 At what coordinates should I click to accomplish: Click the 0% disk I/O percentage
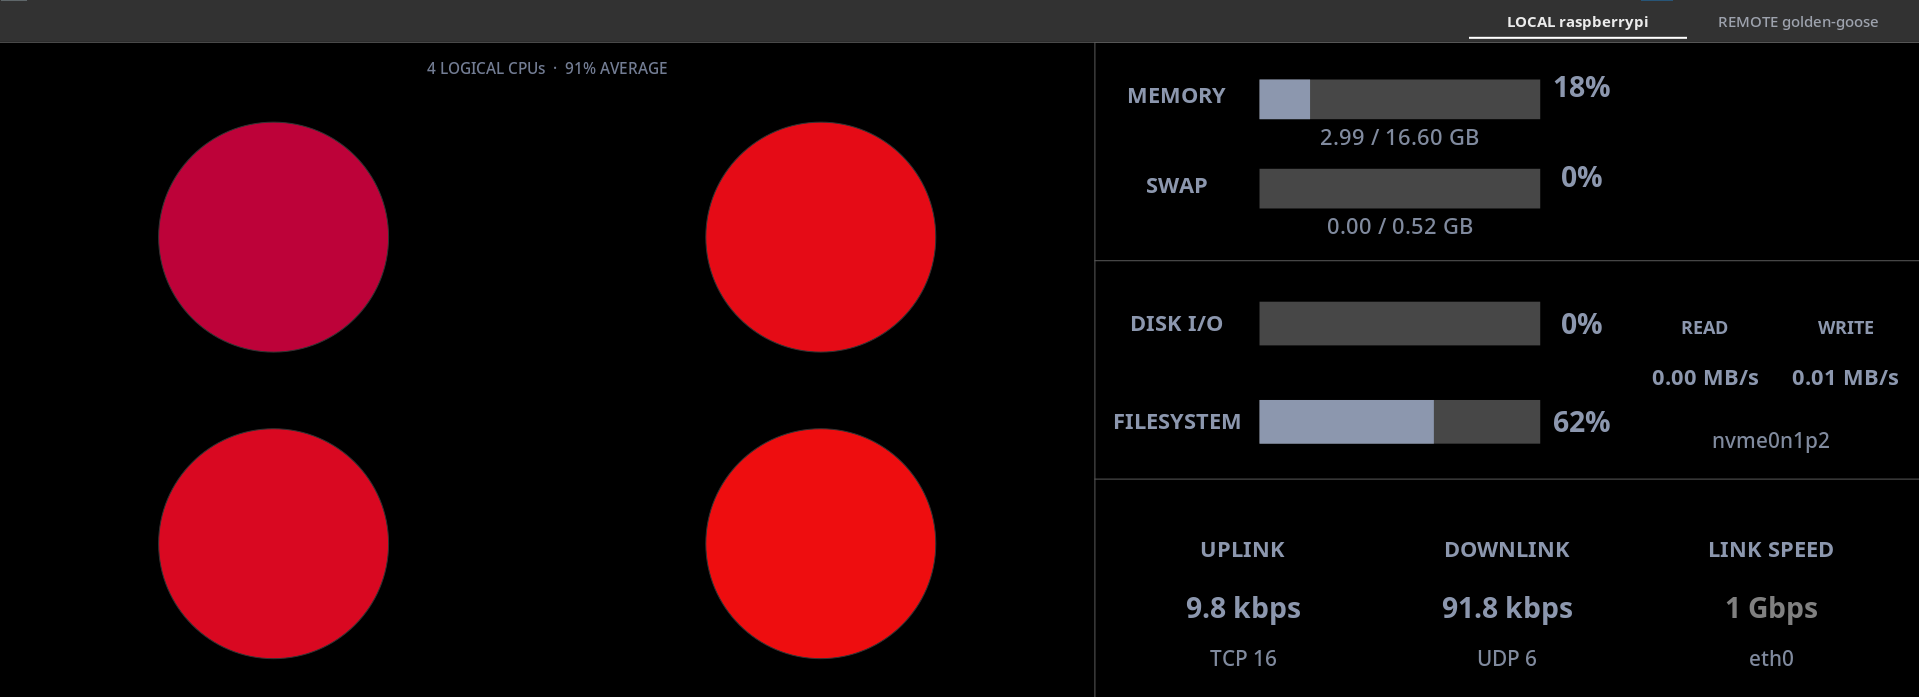click(1581, 324)
